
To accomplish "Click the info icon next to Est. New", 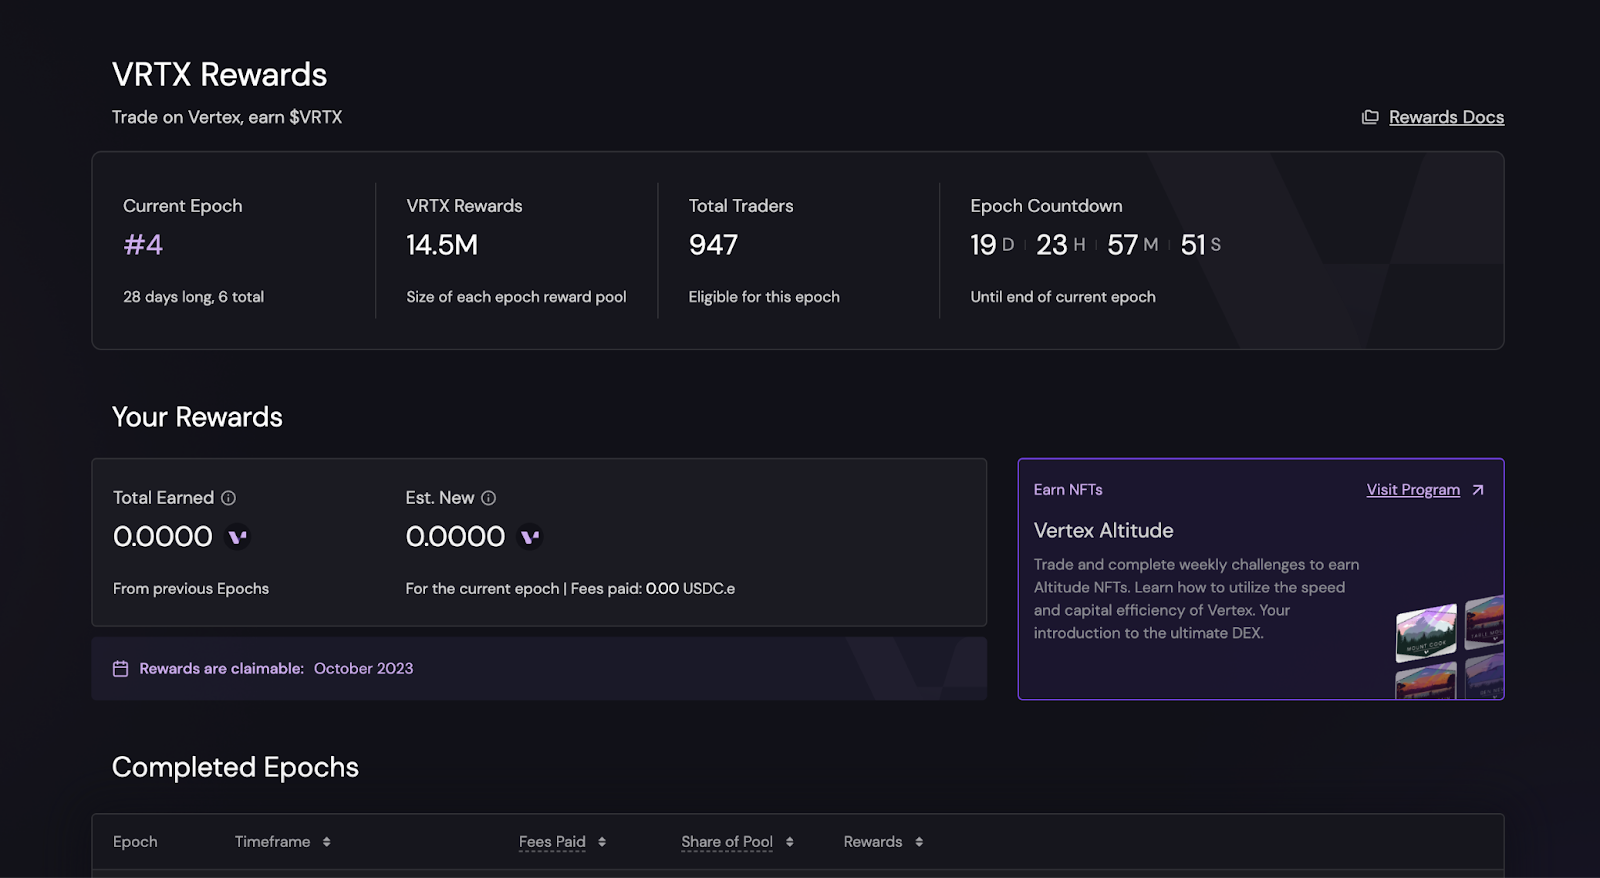I will point(488,498).
